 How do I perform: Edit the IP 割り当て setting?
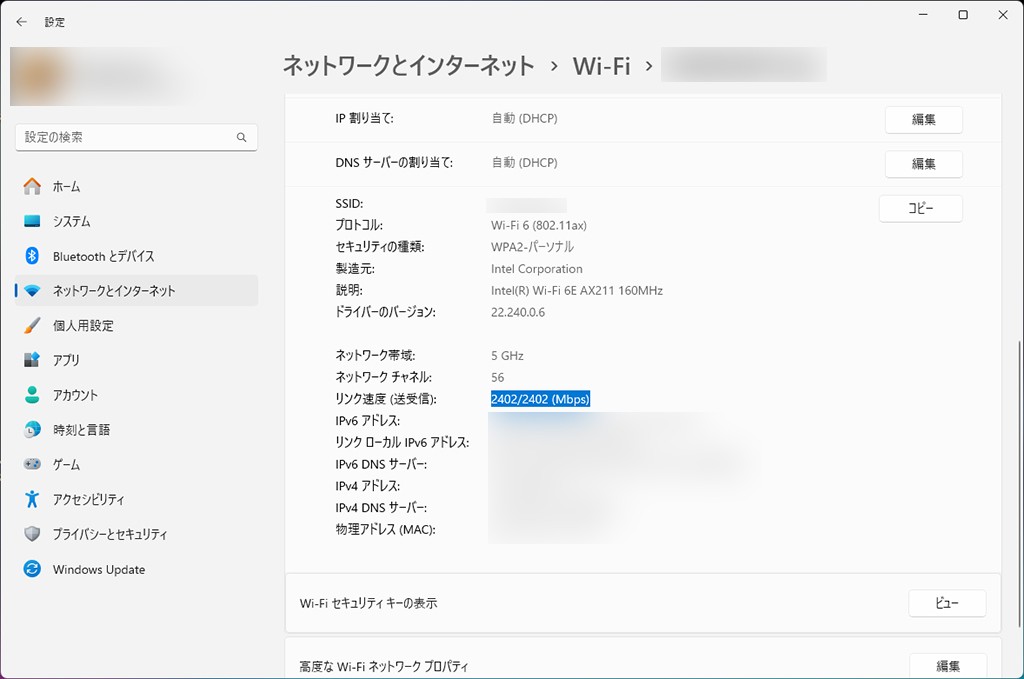923,120
